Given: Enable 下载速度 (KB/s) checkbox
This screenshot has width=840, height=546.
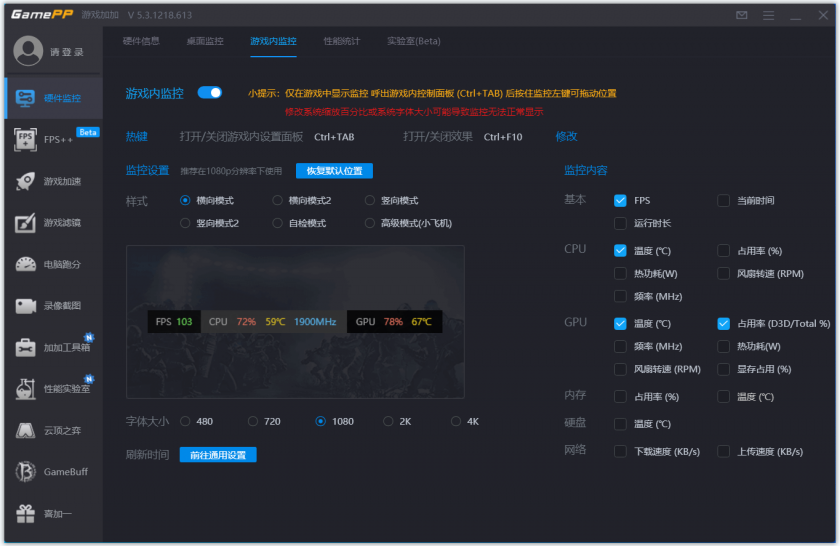Looking at the screenshot, I should (620, 452).
